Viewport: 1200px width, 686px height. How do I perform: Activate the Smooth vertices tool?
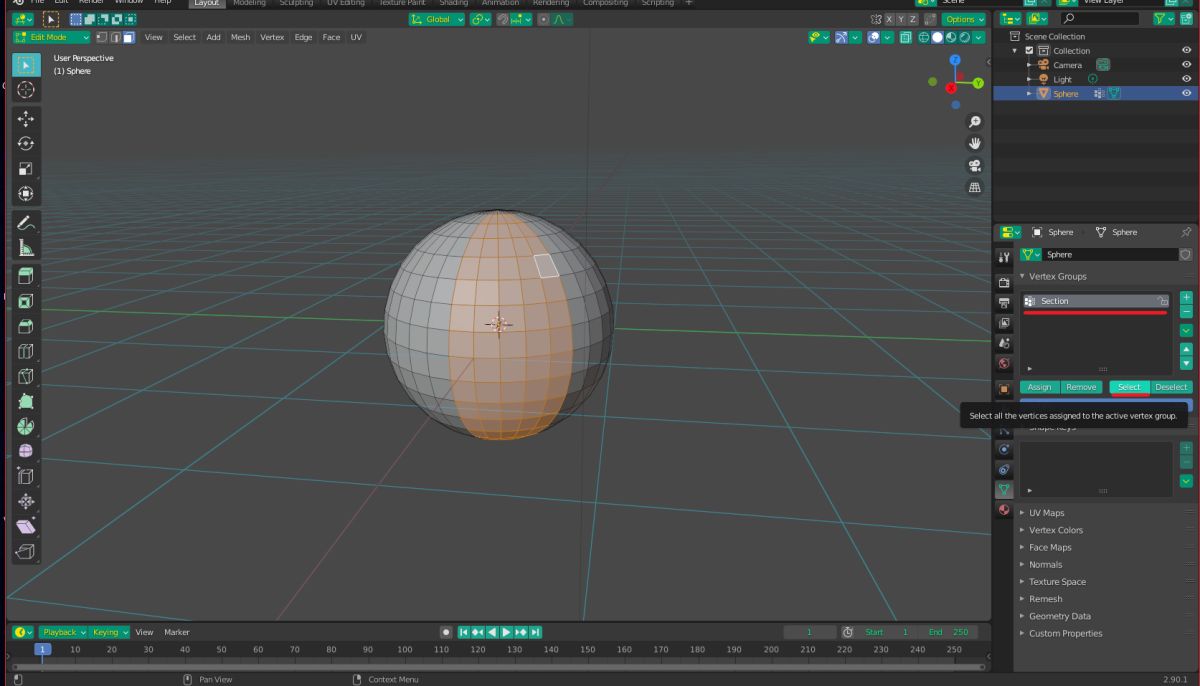26,451
